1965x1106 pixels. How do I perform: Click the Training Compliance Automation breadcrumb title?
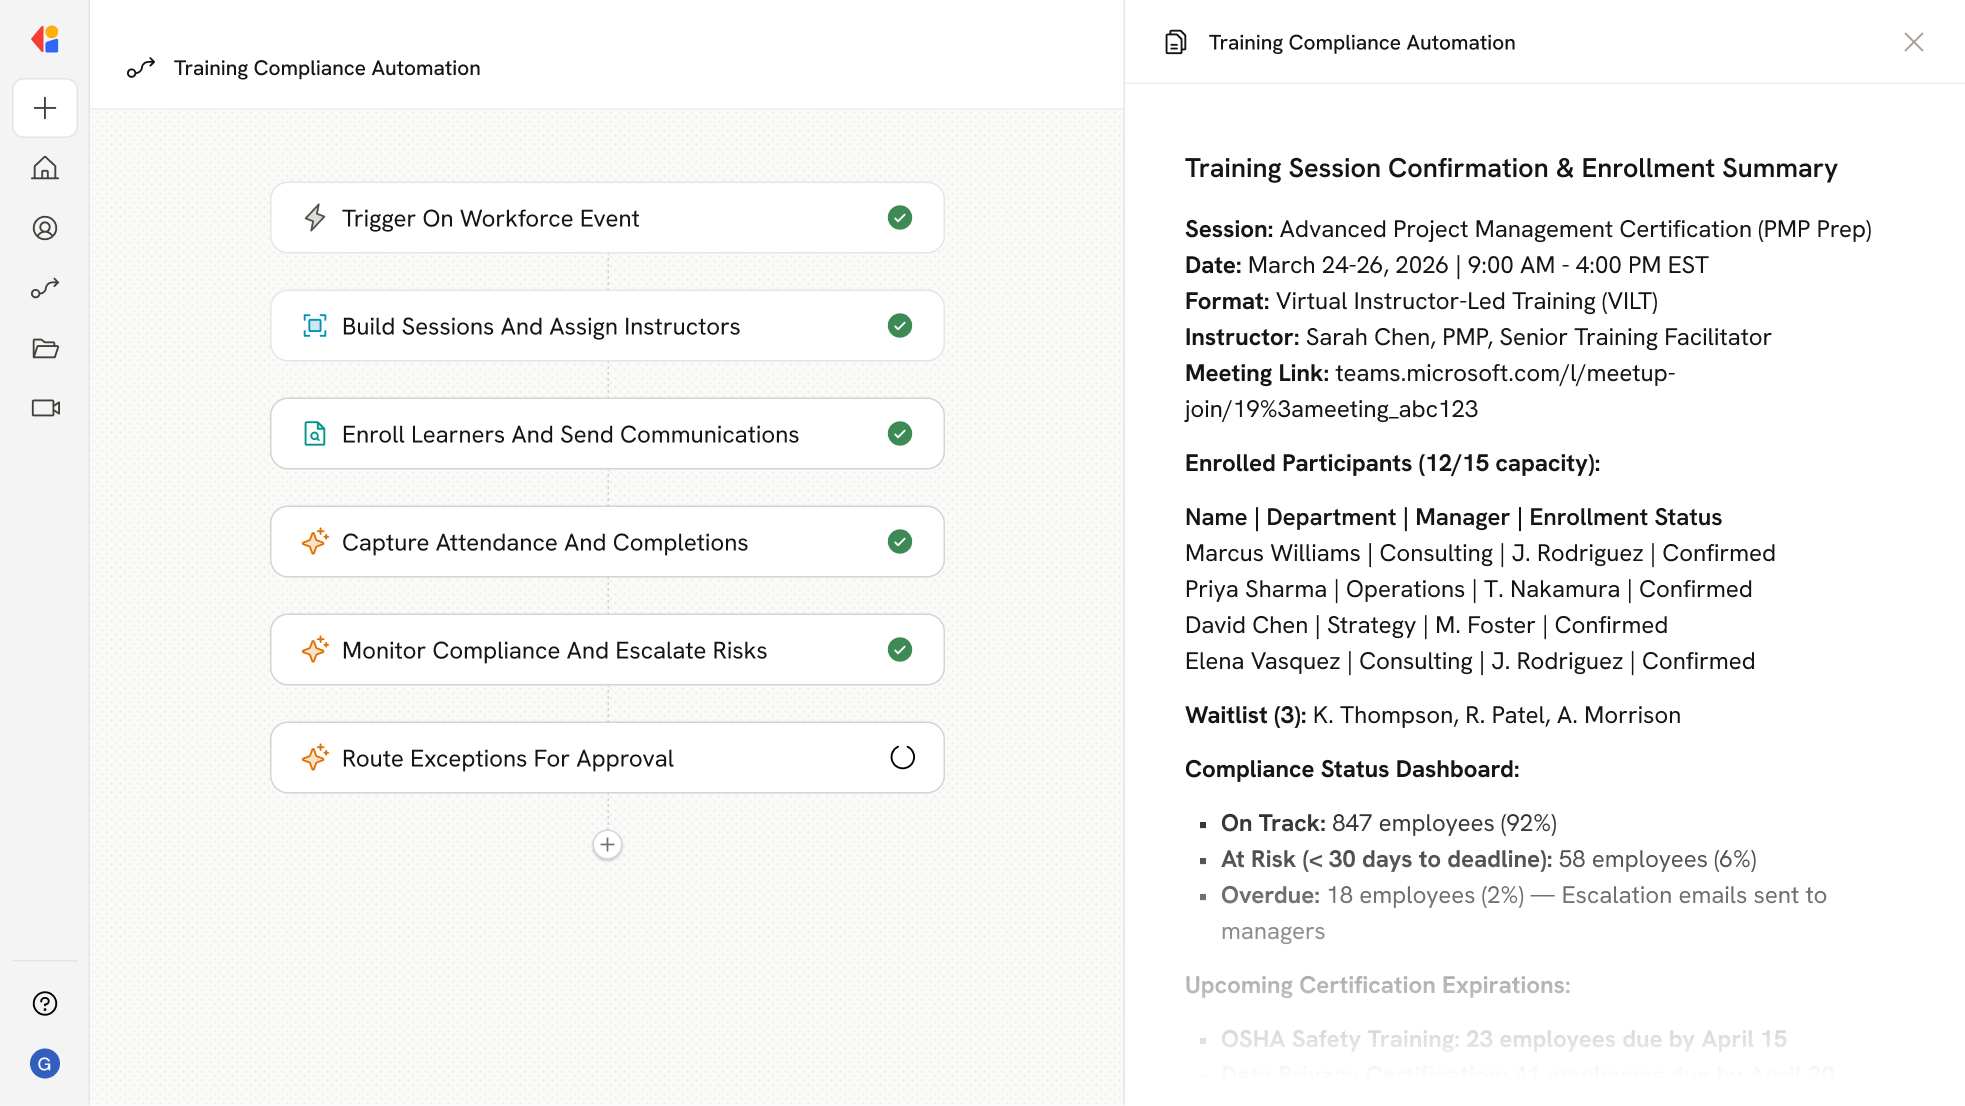click(x=326, y=68)
